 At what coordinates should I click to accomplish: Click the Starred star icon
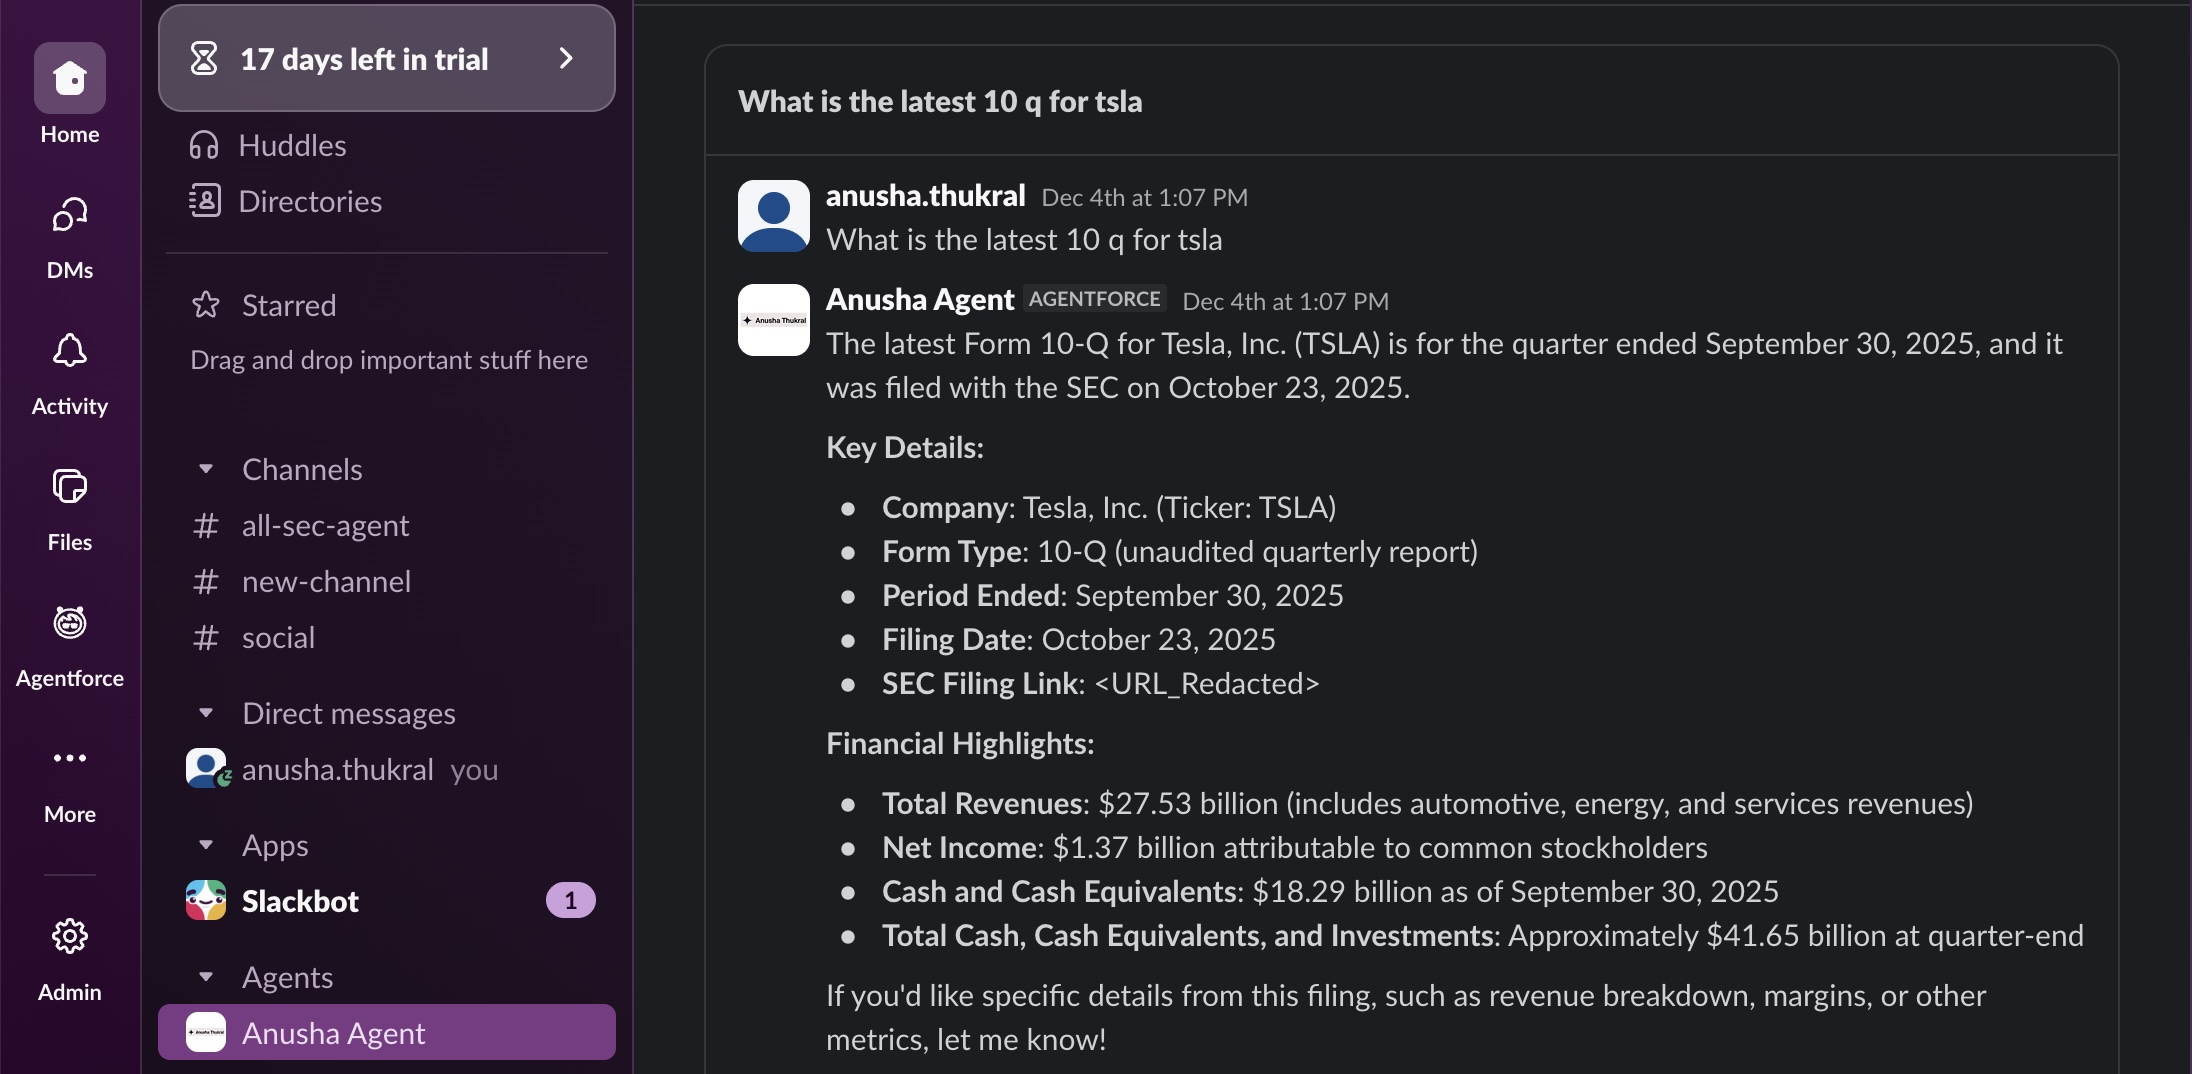click(x=206, y=304)
